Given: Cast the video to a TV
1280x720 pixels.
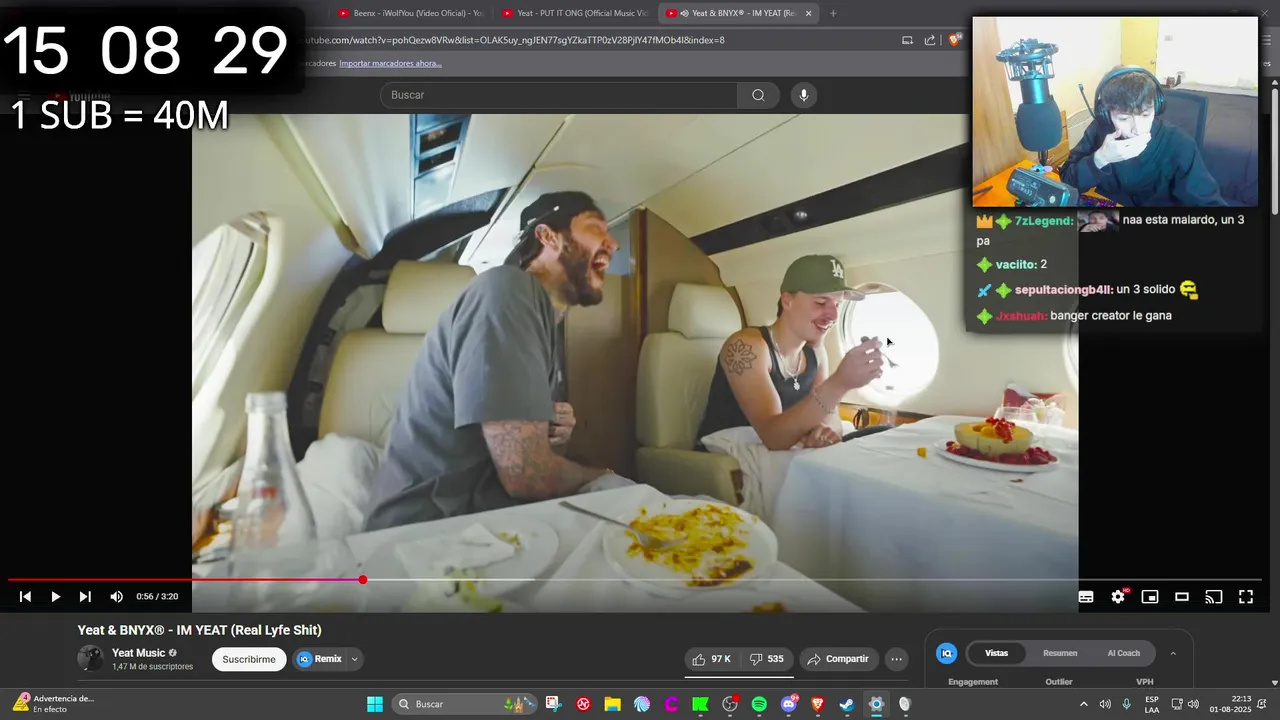Looking at the screenshot, I should [x=1214, y=597].
